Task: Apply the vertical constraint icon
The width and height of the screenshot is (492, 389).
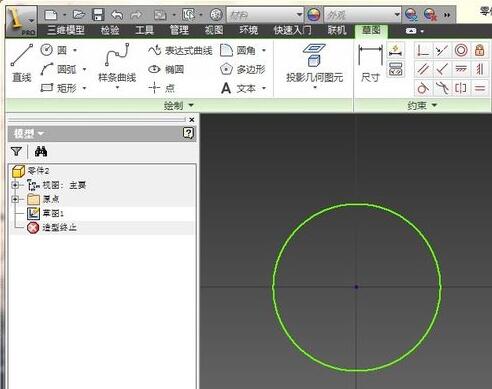Action: point(480,69)
